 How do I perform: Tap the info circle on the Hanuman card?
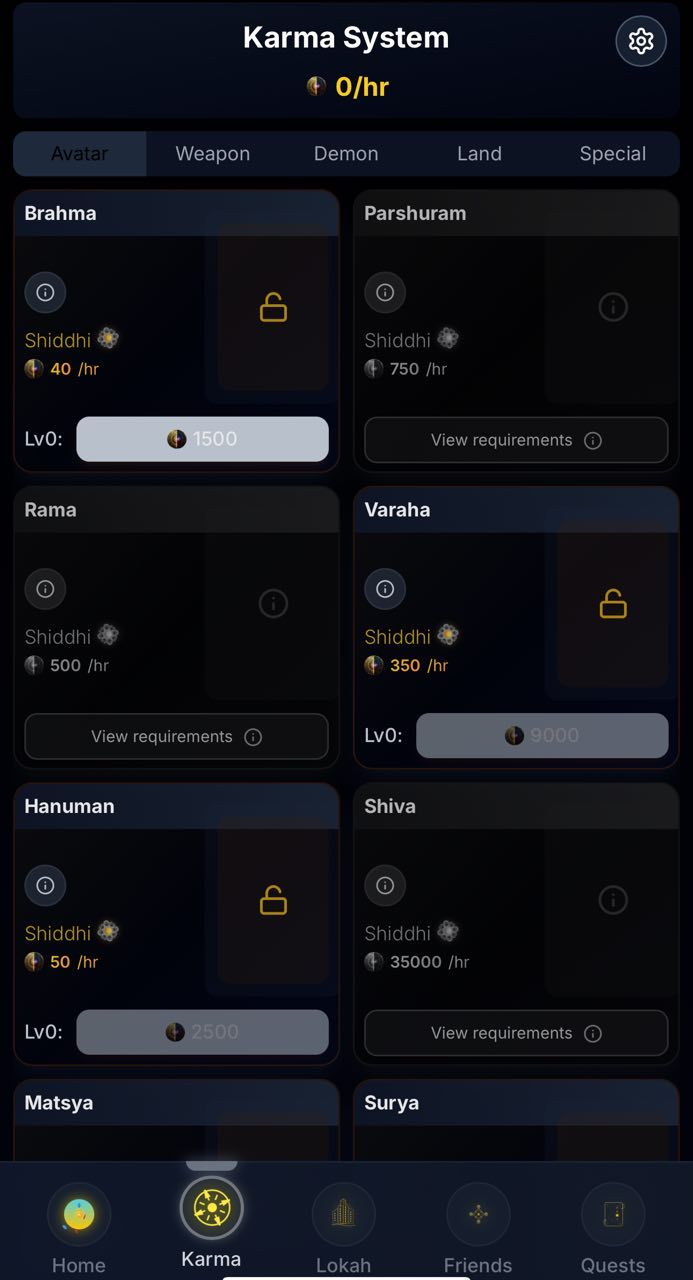45,885
